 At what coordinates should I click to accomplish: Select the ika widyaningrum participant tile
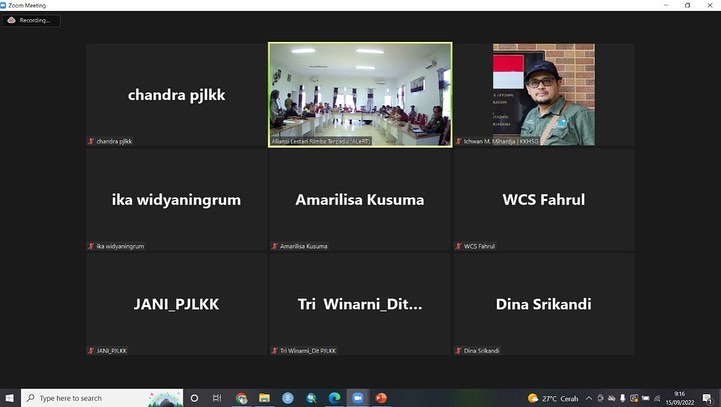[177, 199]
